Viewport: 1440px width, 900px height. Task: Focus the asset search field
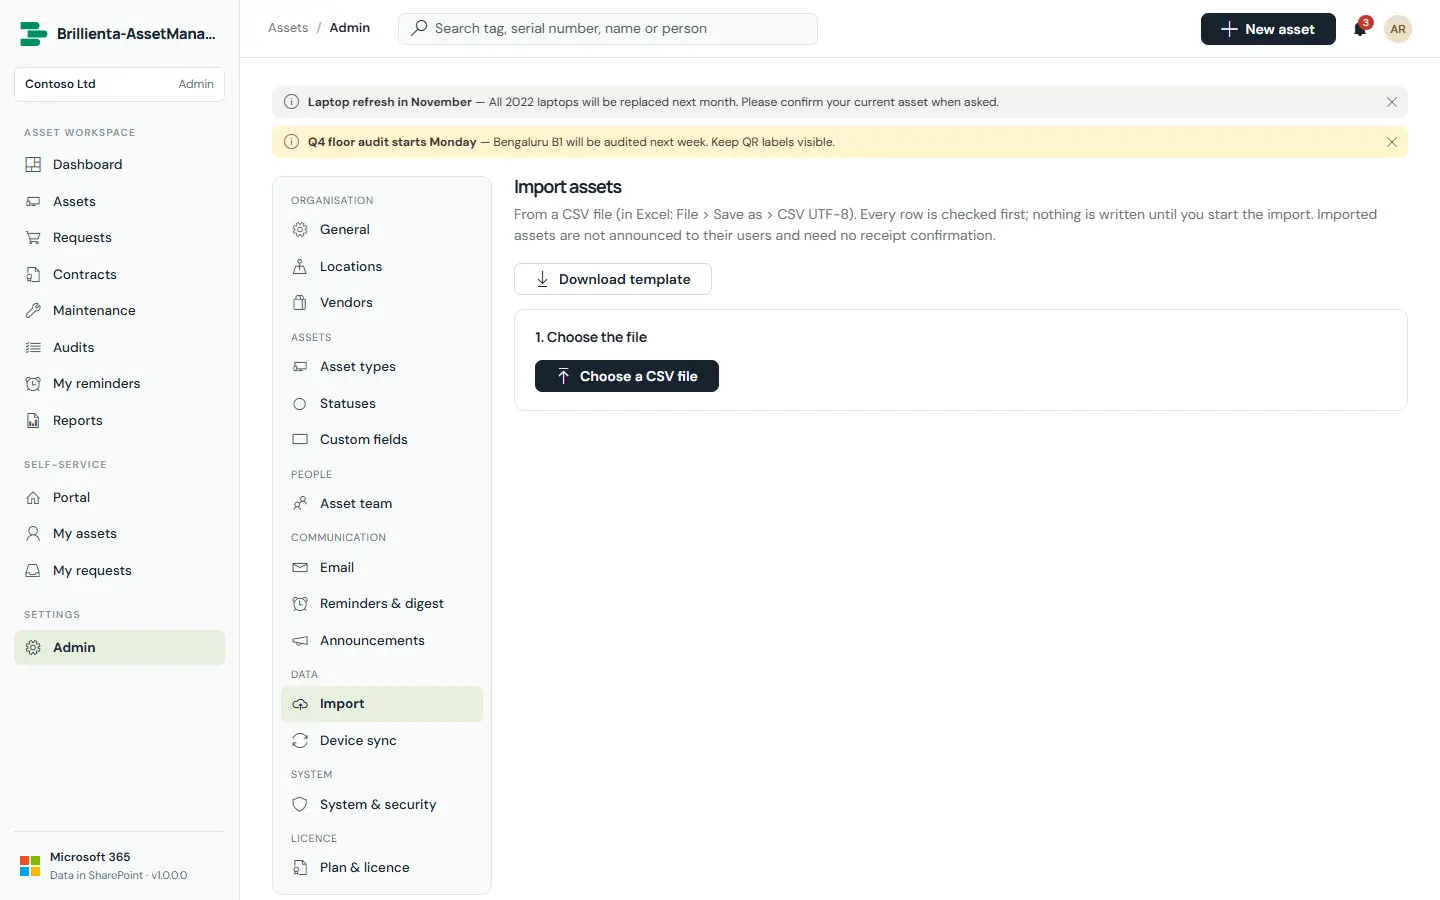(x=608, y=29)
